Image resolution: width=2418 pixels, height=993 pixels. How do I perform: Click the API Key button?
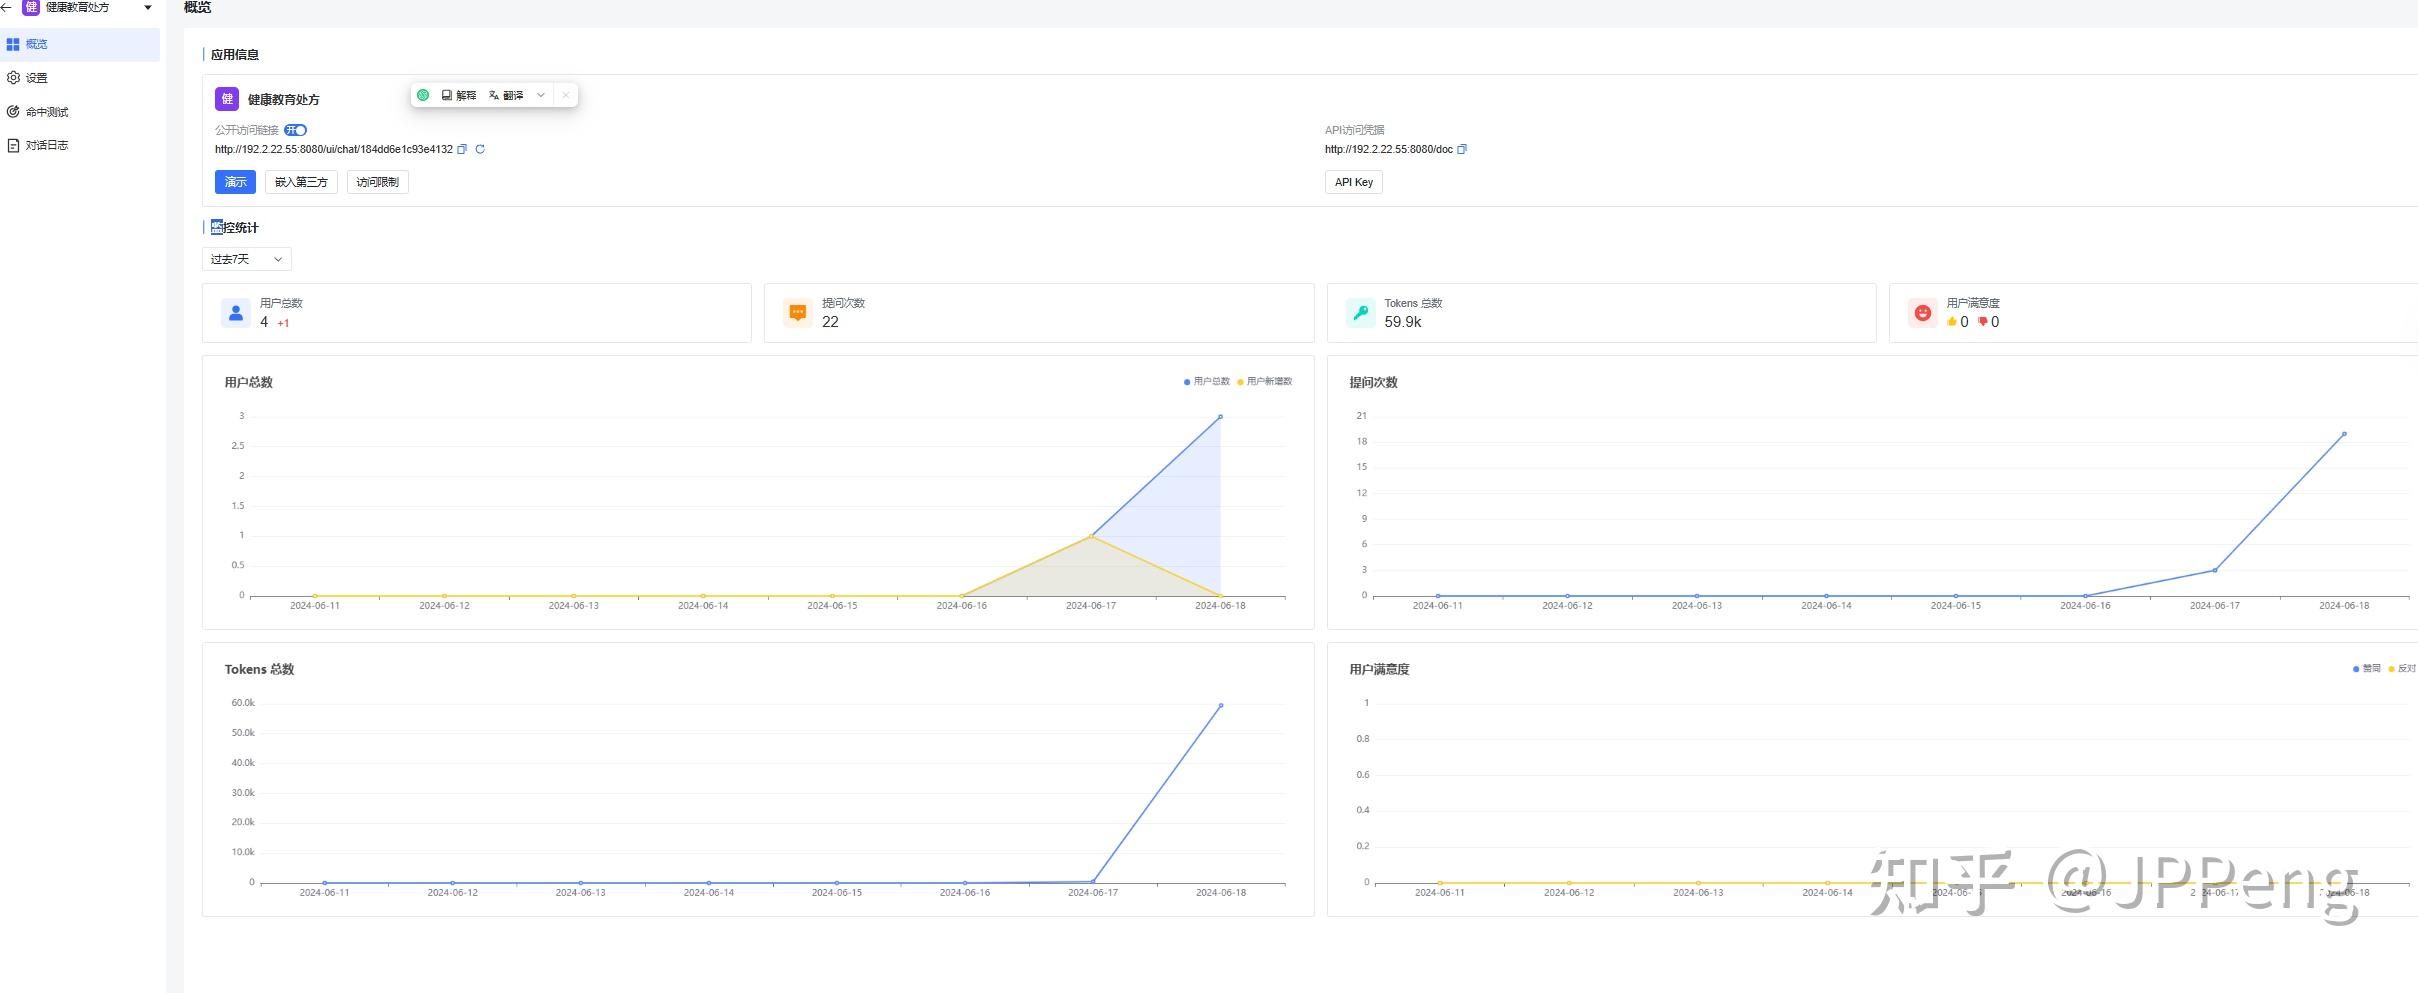[x=1353, y=182]
